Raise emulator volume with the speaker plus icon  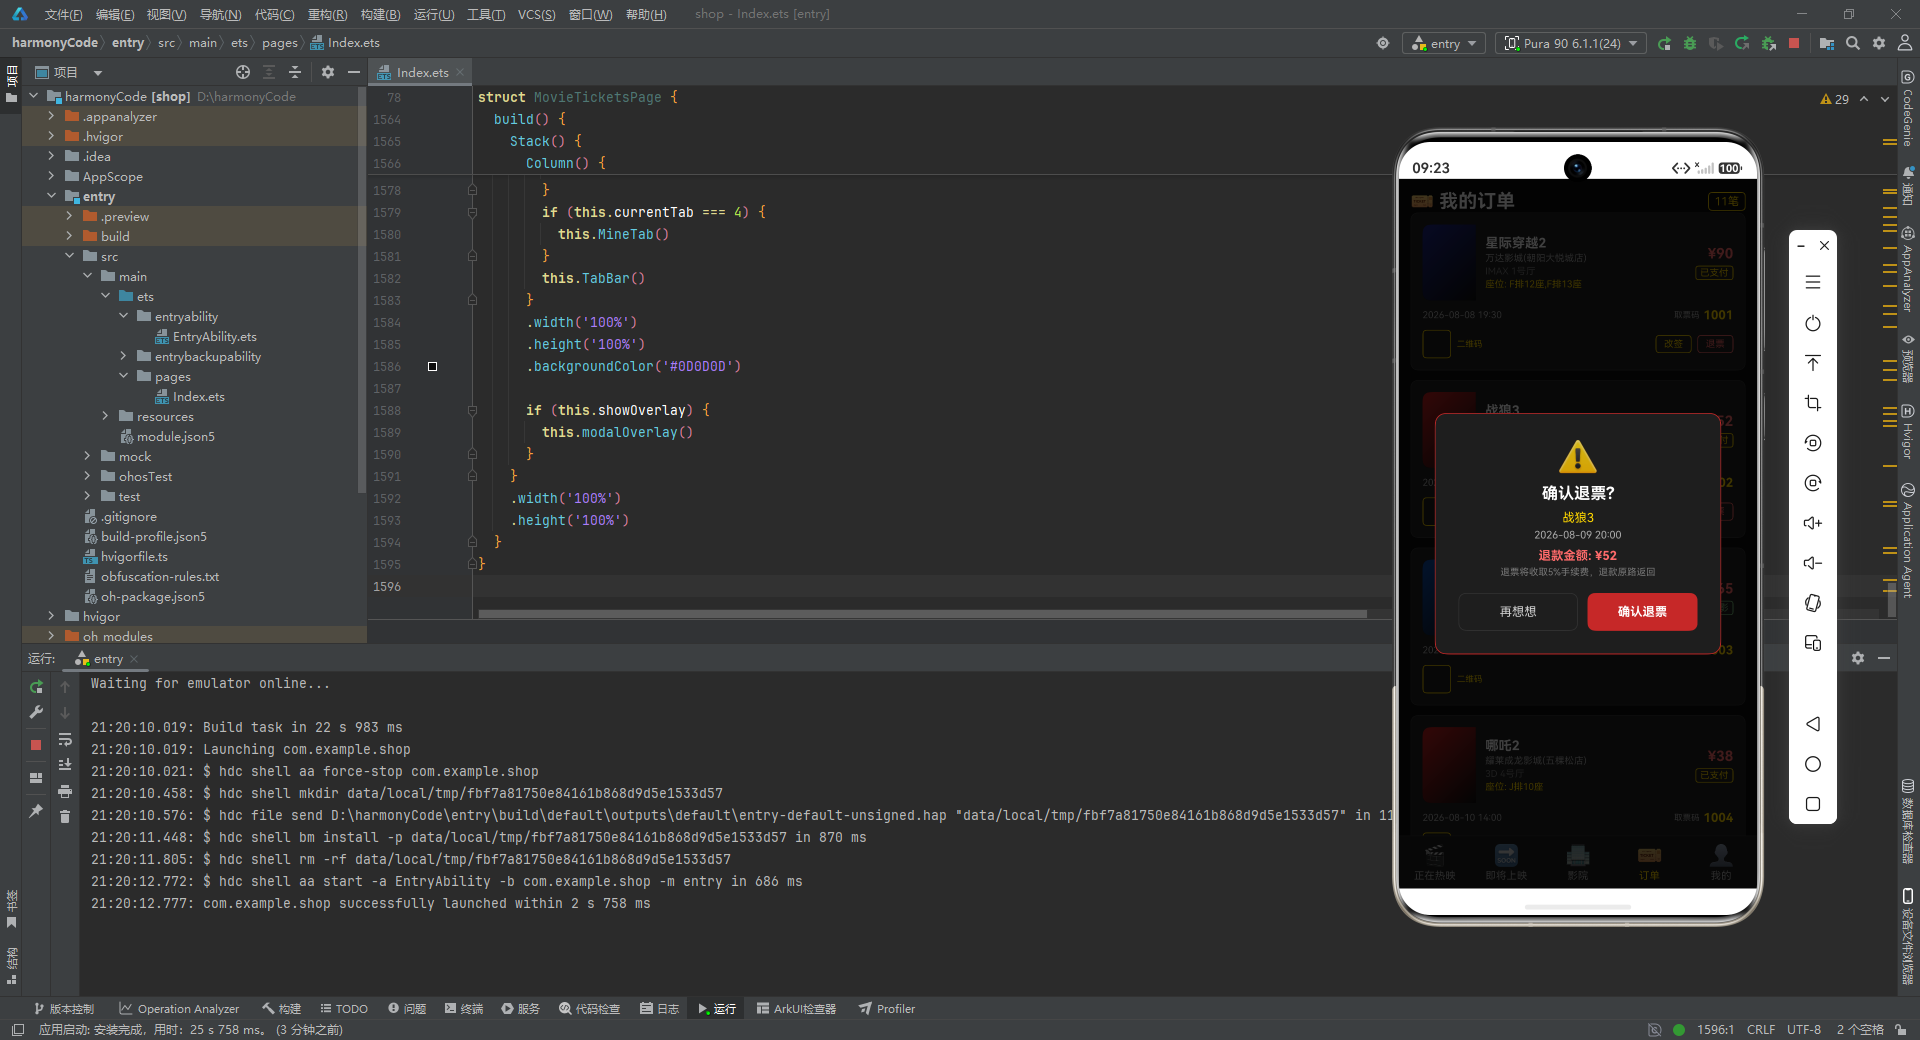tap(1813, 523)
